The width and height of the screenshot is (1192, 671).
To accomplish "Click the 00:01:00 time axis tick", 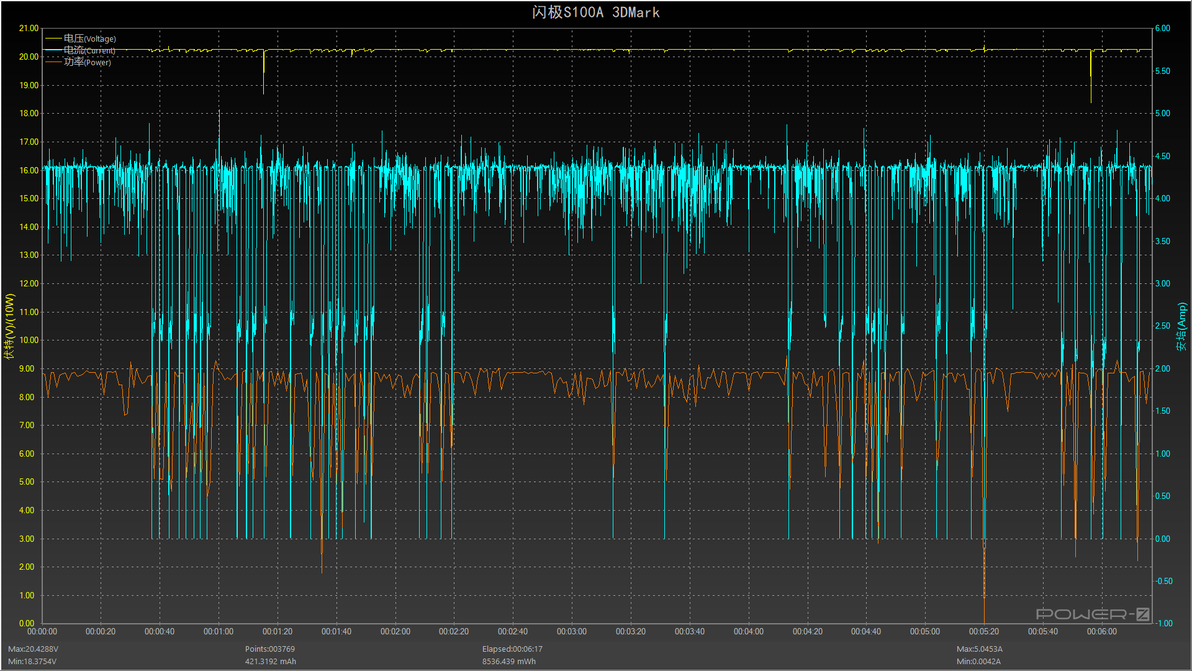I will [218, 631].
